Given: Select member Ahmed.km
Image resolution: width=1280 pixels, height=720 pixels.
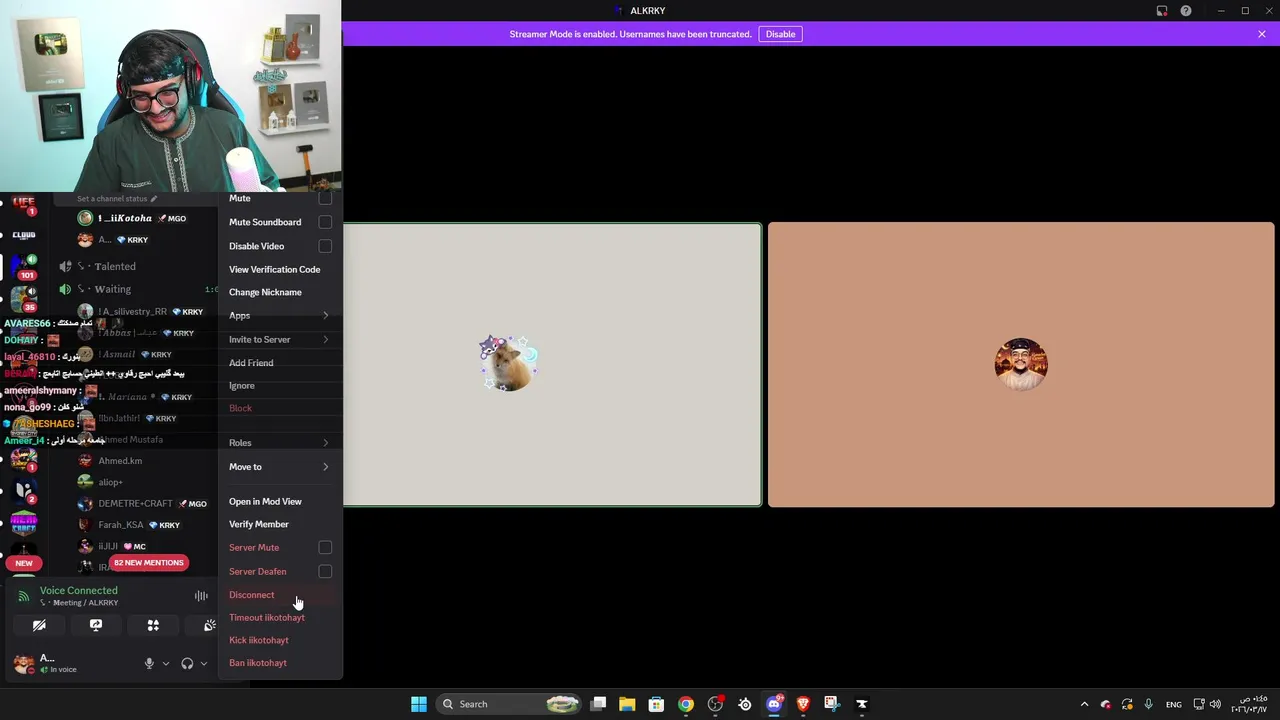Looking at the screenshot, I should coord(120,461).
